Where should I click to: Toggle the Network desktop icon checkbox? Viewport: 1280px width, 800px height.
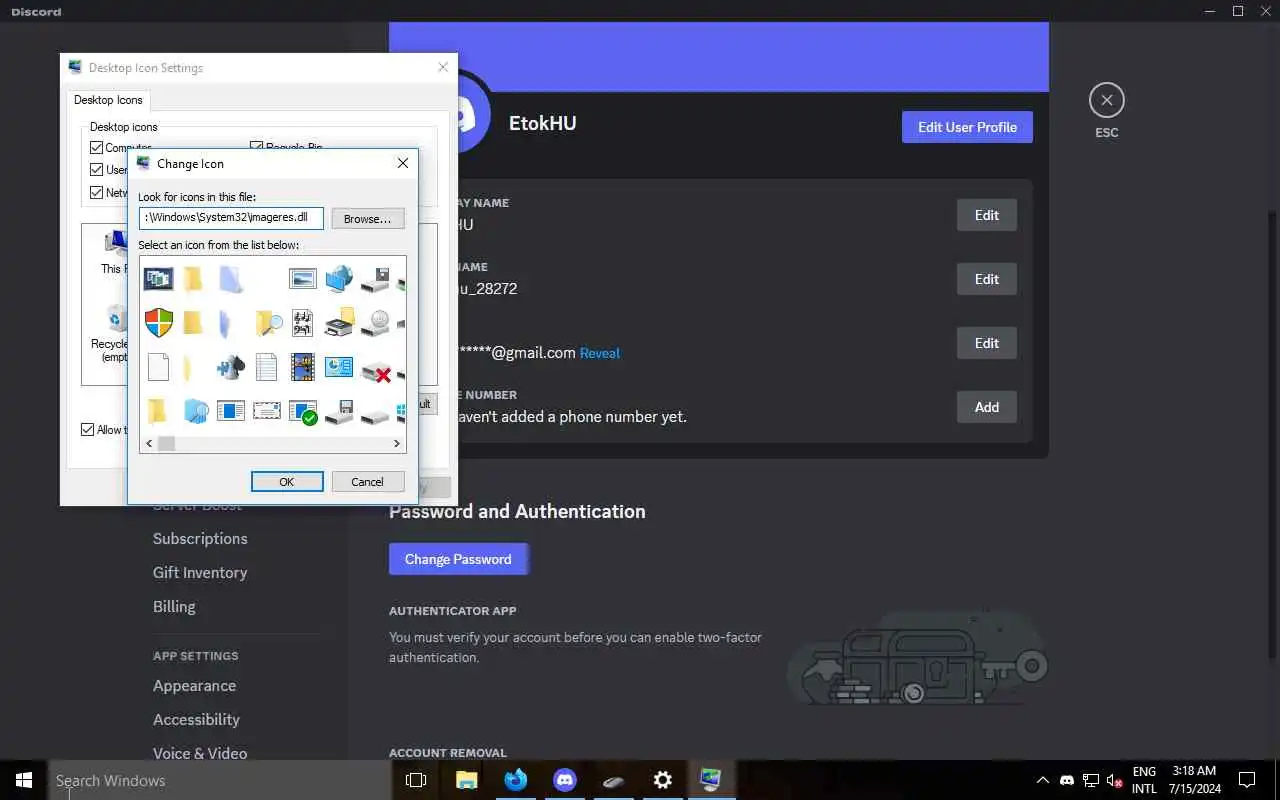pos(97,192)
